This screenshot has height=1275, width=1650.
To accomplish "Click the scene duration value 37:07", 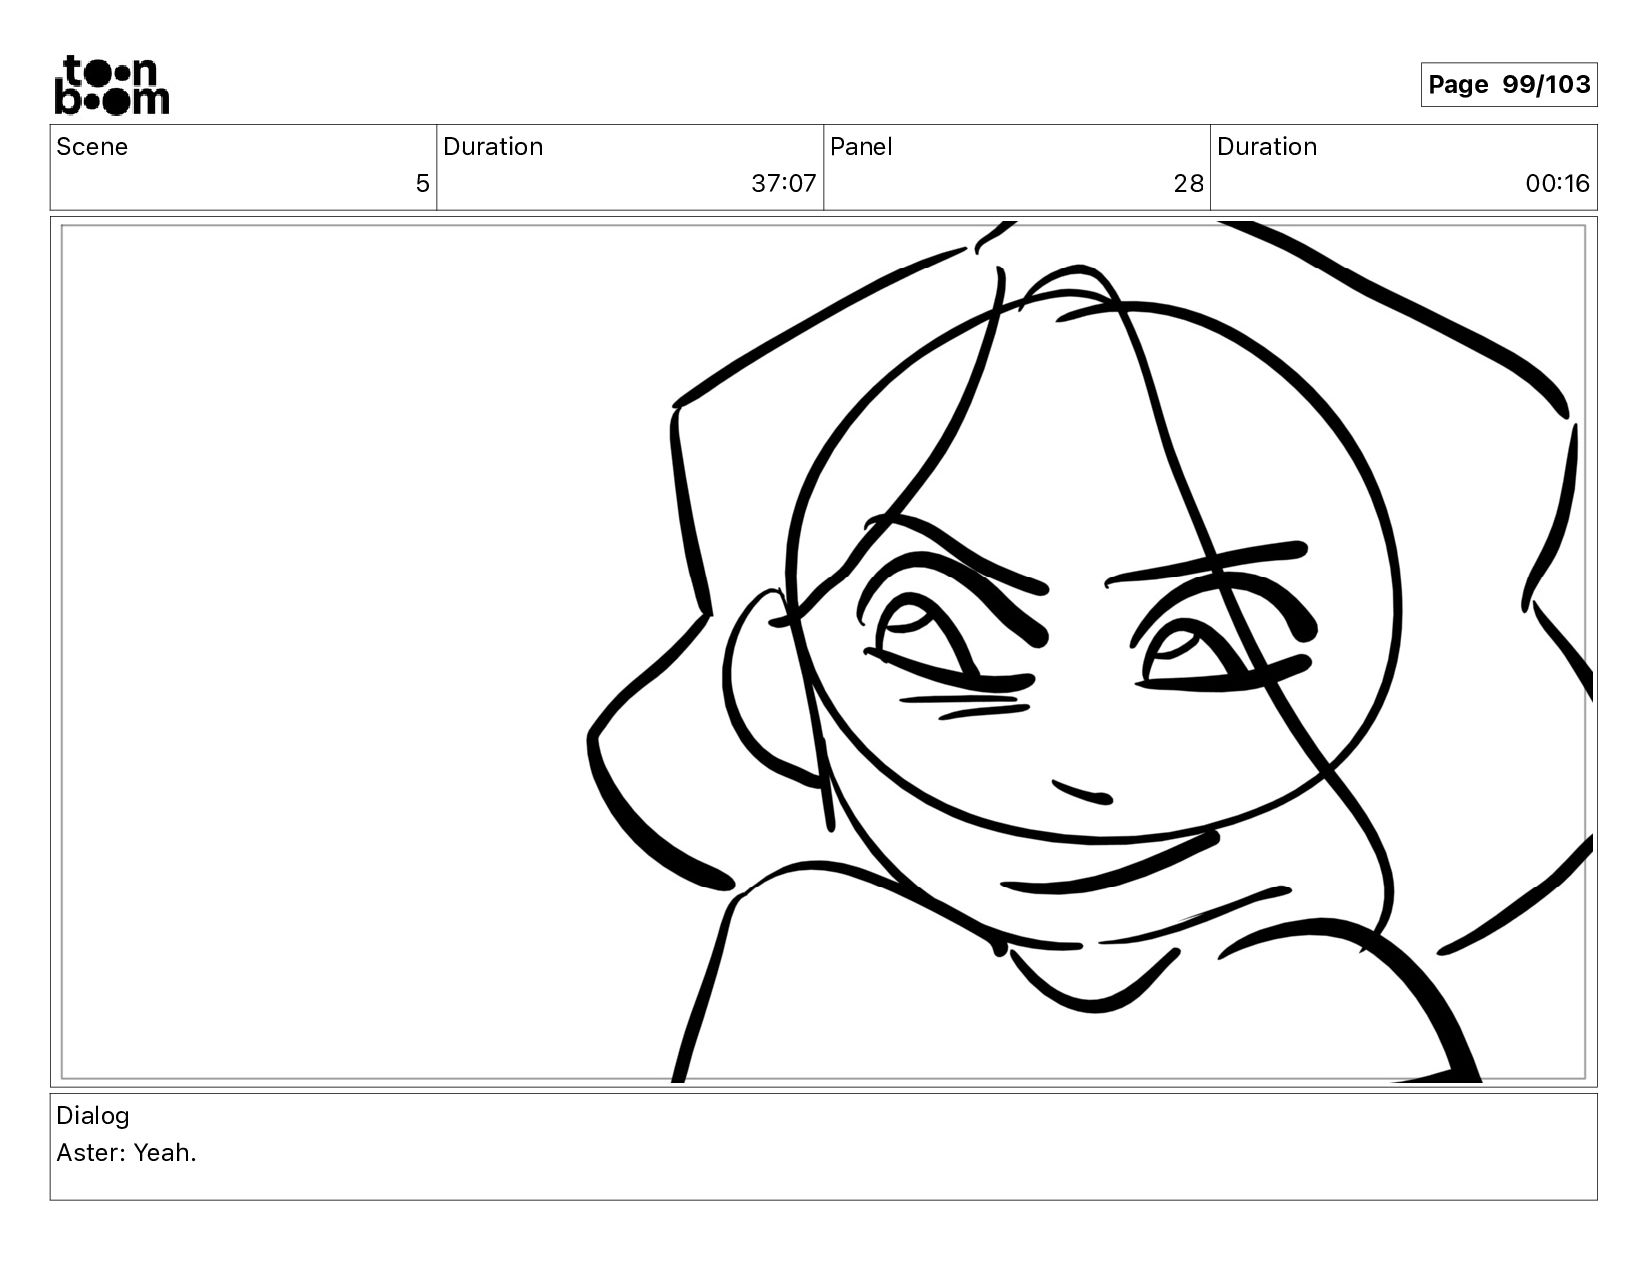I will (x=784, y=184).
